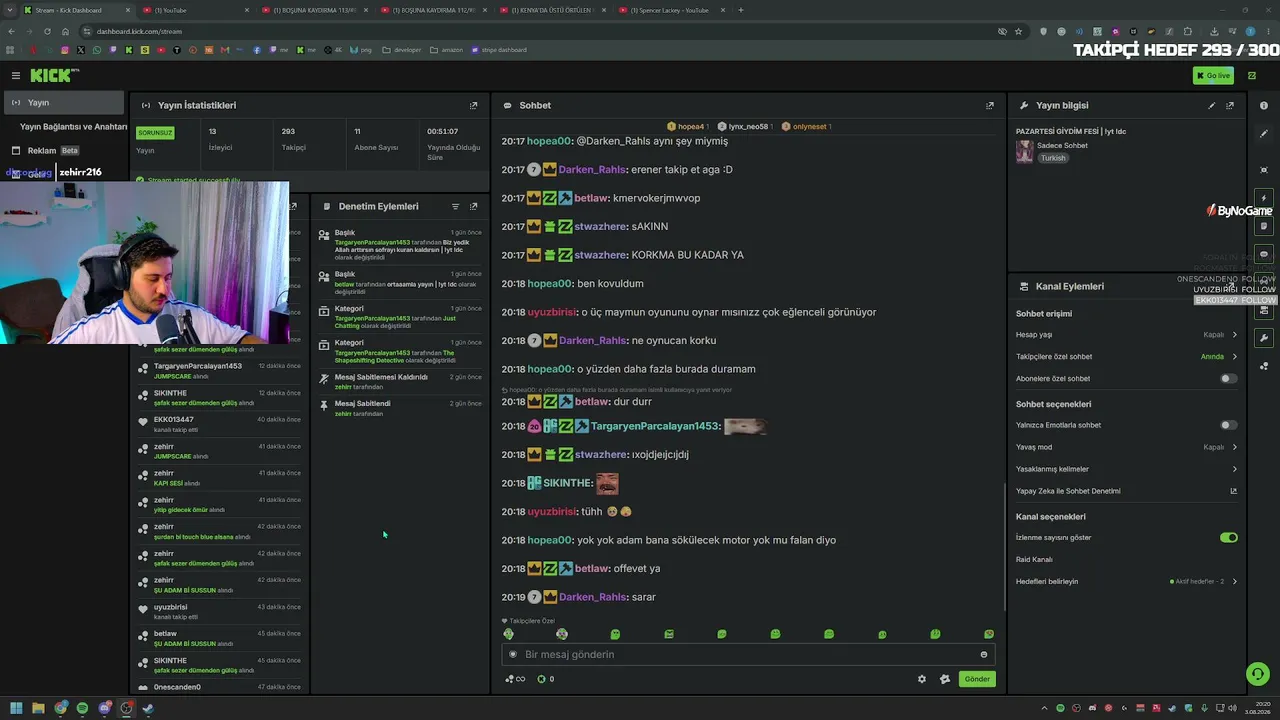Open the new browser tab button

coord(741,10)
